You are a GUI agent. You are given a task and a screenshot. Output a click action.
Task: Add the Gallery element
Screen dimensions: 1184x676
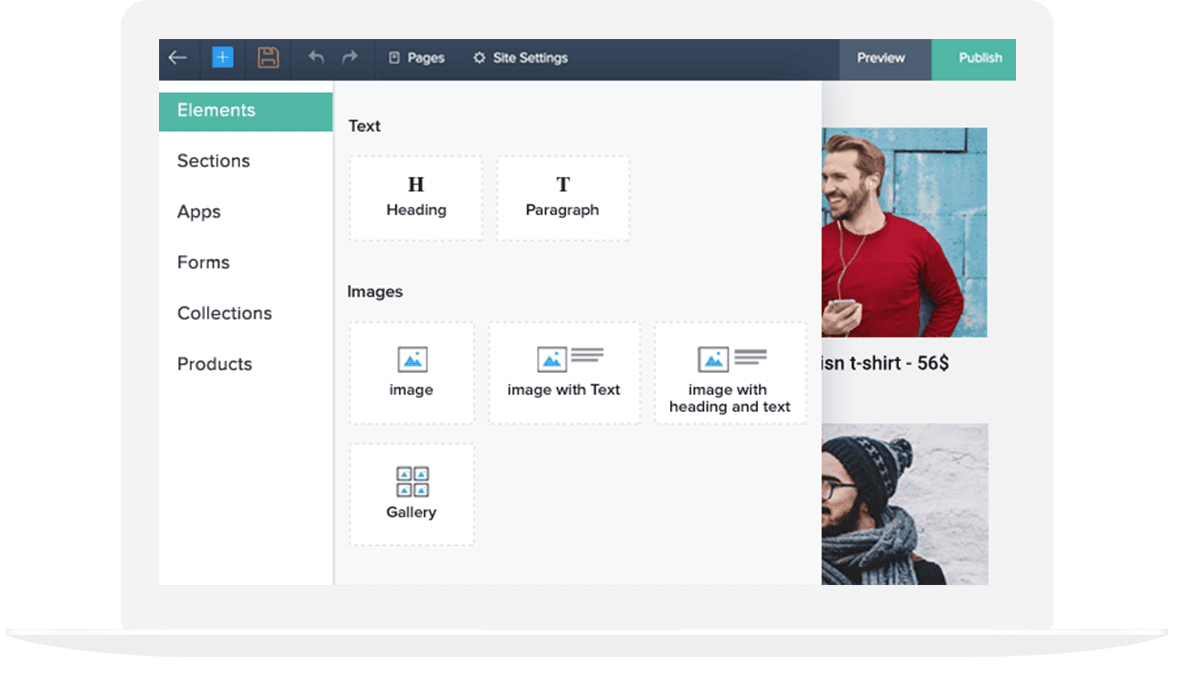(412, 494)
